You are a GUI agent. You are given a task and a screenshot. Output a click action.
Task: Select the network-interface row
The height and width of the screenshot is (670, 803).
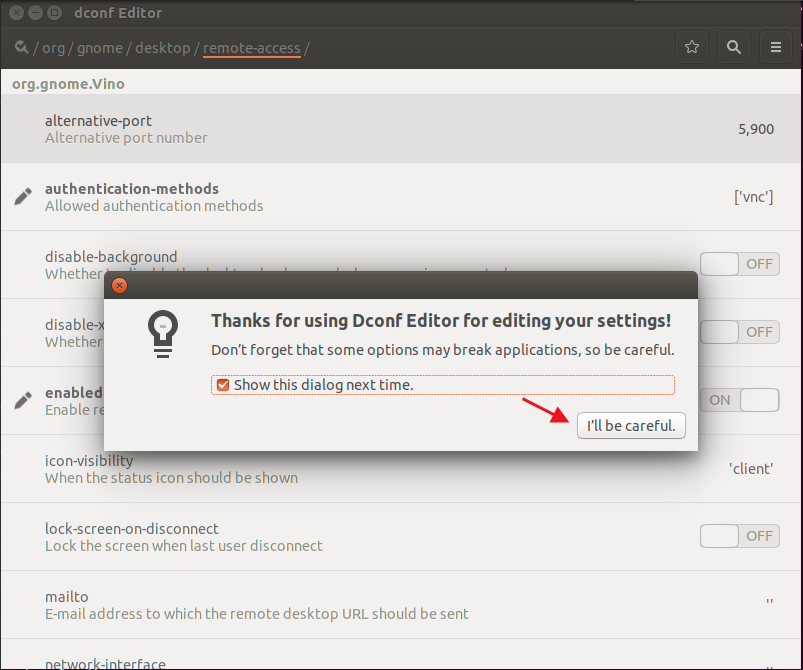point(401,654)
